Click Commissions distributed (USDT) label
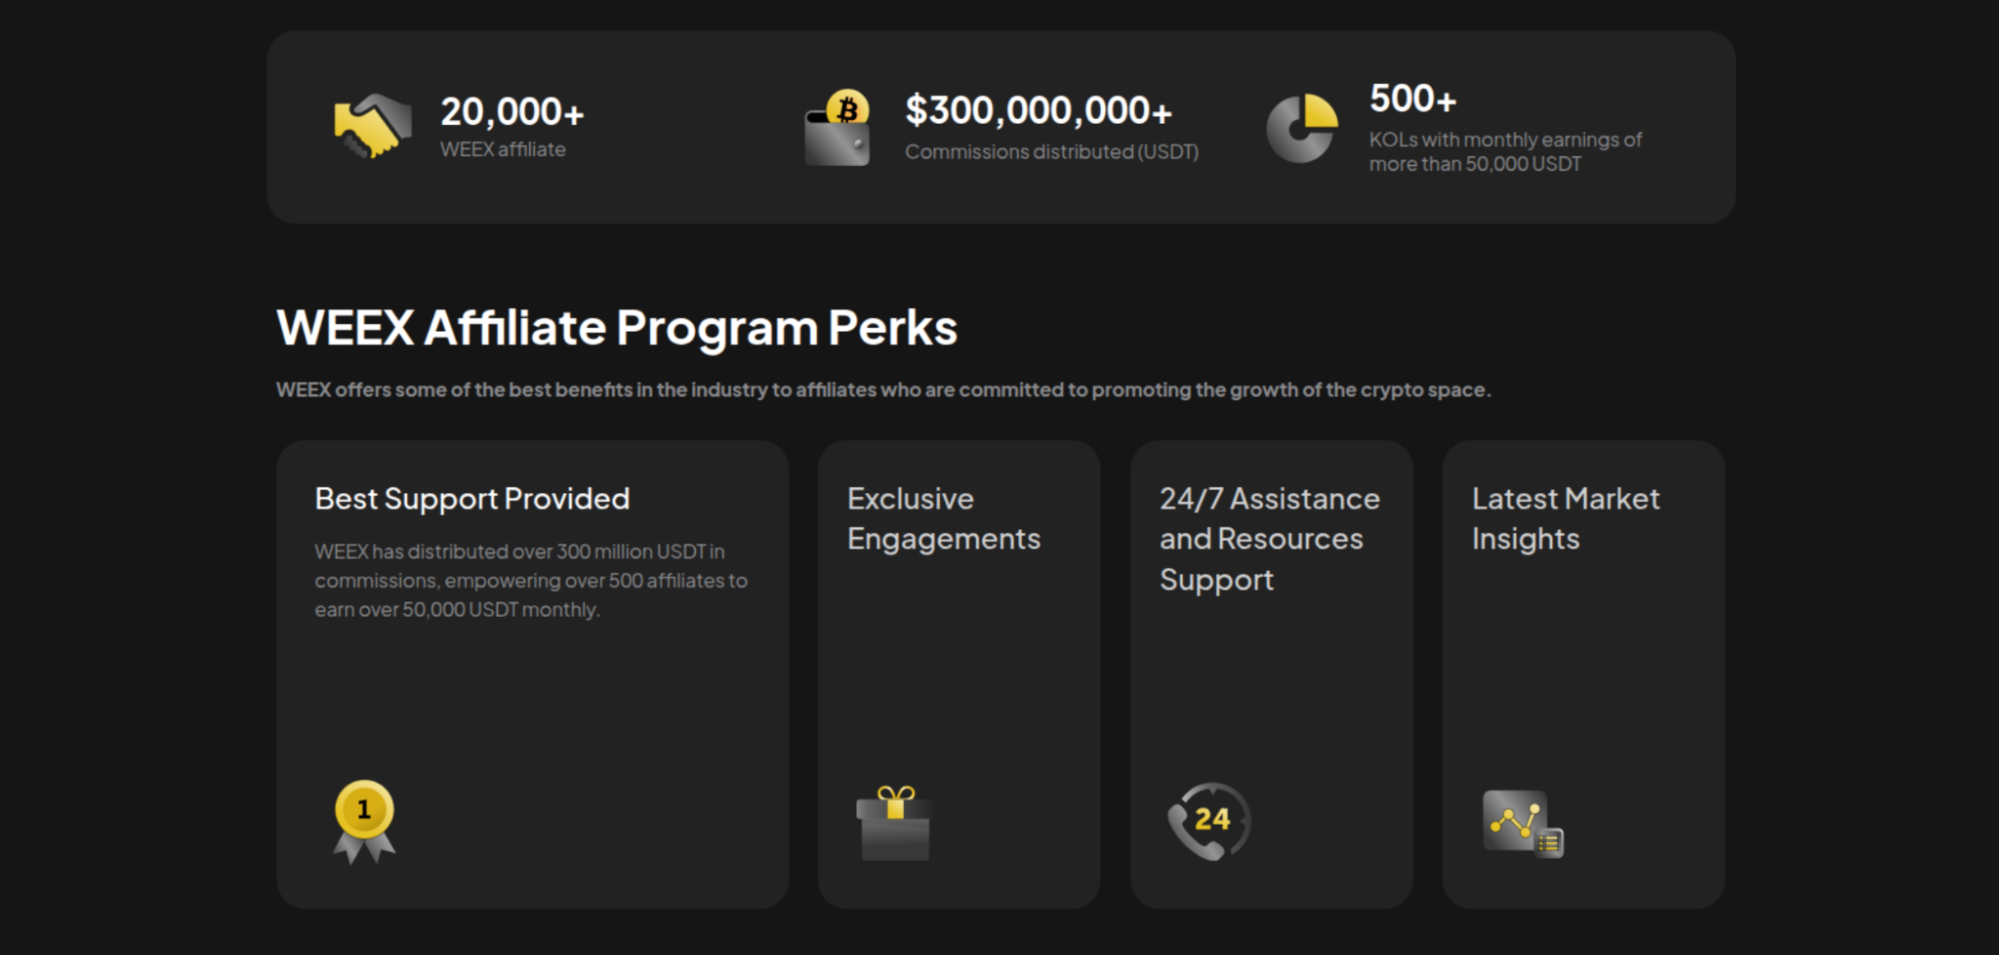 (x=1051, y=152)
